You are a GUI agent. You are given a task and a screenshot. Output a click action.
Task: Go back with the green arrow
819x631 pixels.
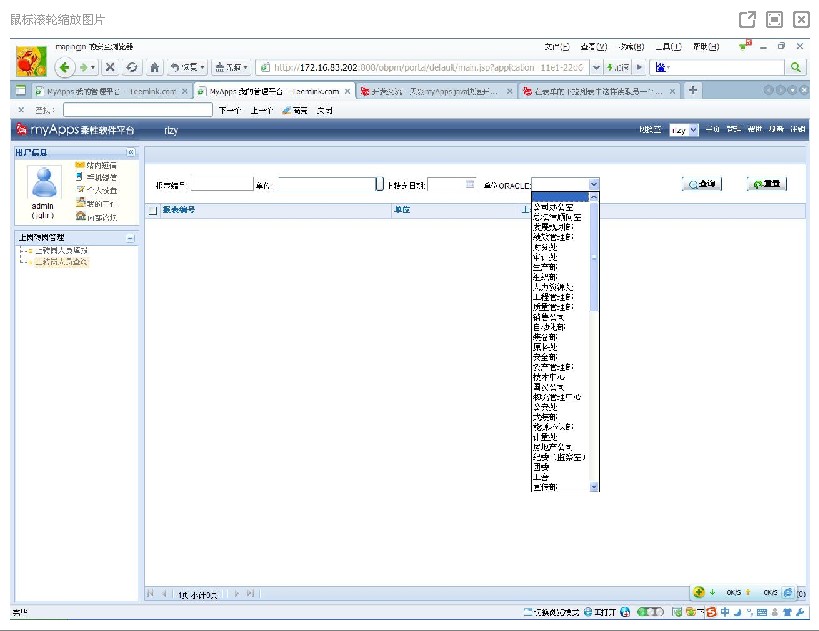click(64, 67)
